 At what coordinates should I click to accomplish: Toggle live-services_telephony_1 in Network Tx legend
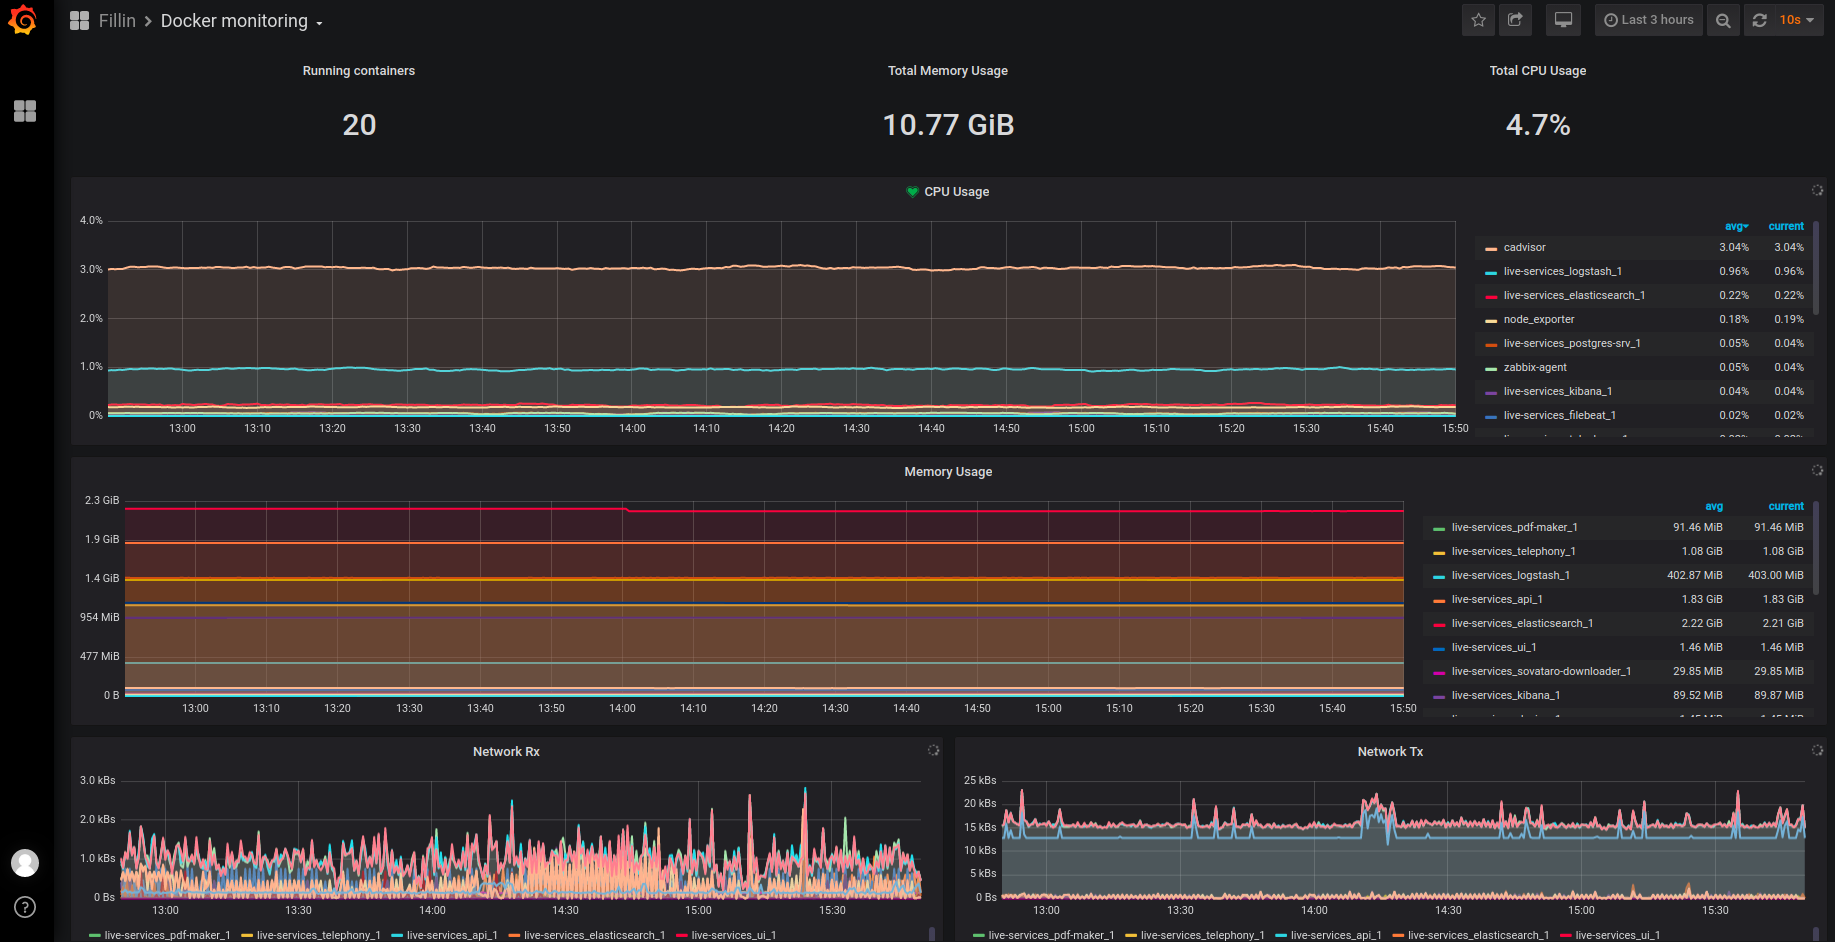[x=1202, y=935]
